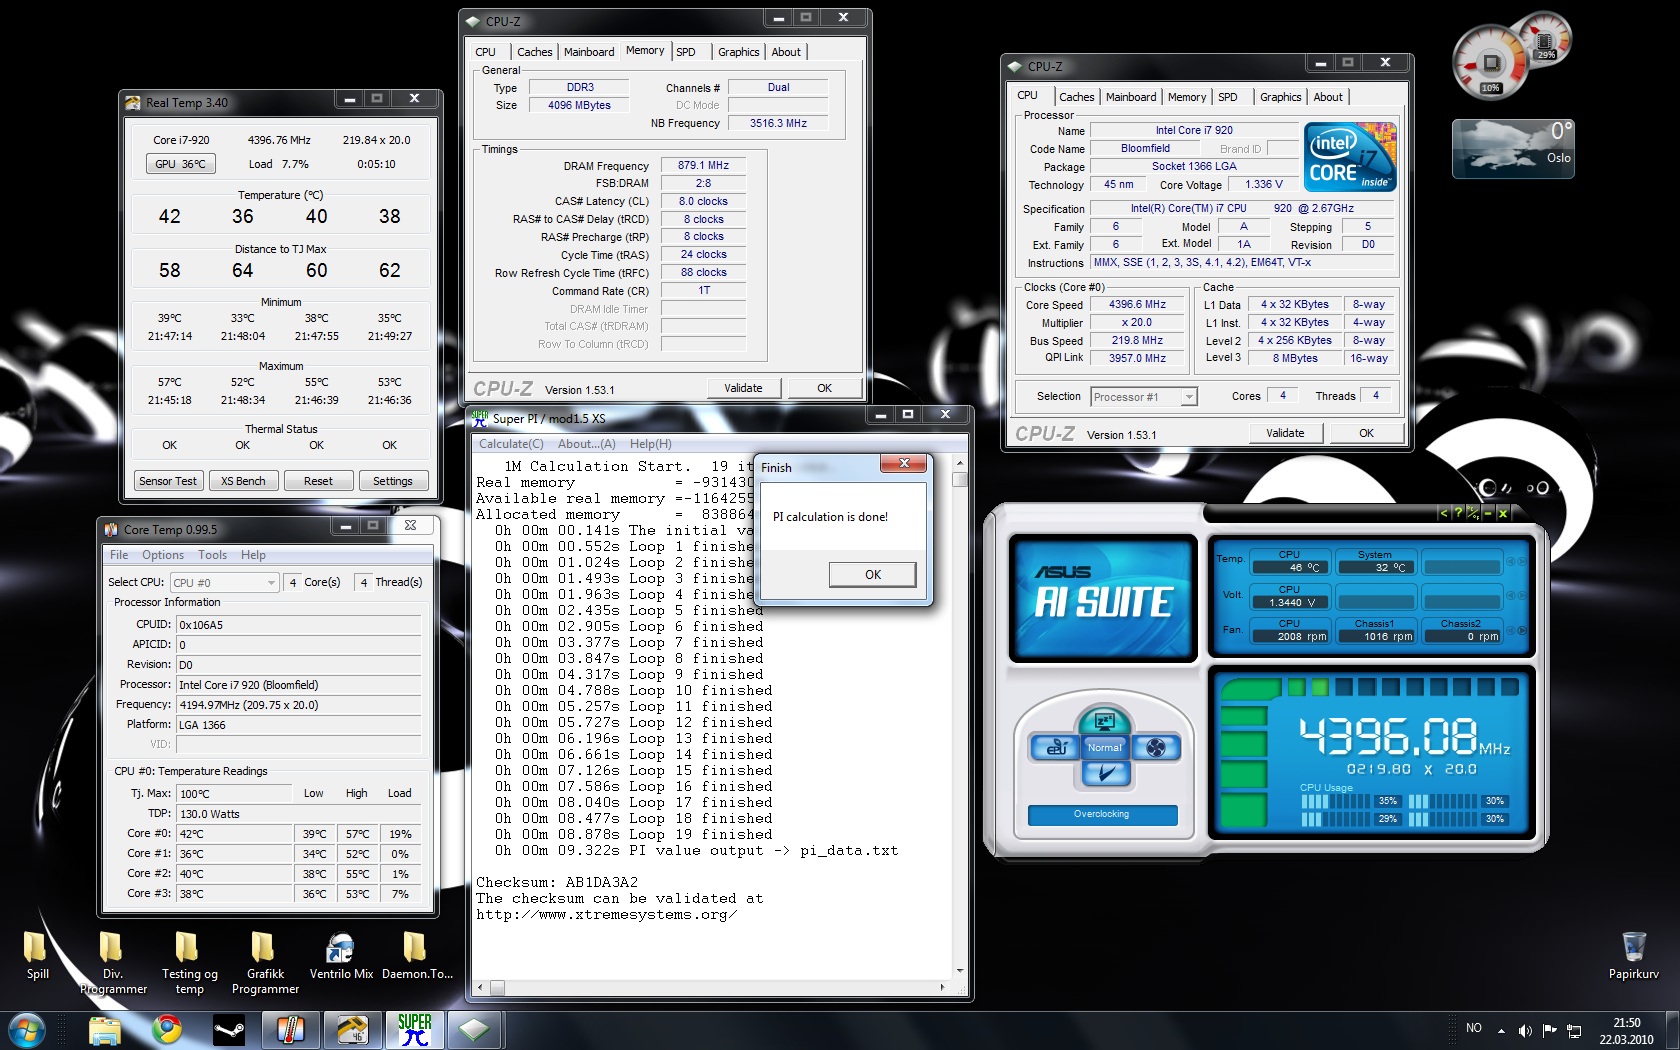
Task: Switch to Caches tab in right CPU-Z window
Action: [x=1076, y=97]
